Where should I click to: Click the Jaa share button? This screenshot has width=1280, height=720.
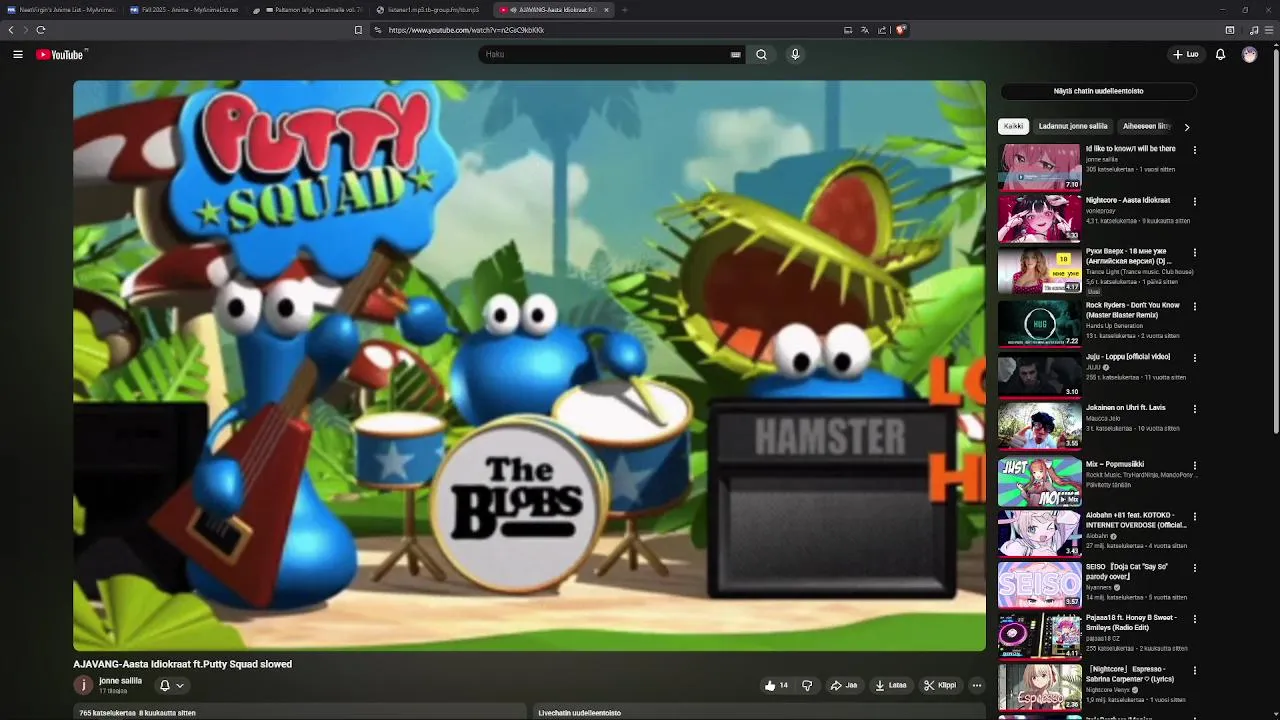[844, 685]
